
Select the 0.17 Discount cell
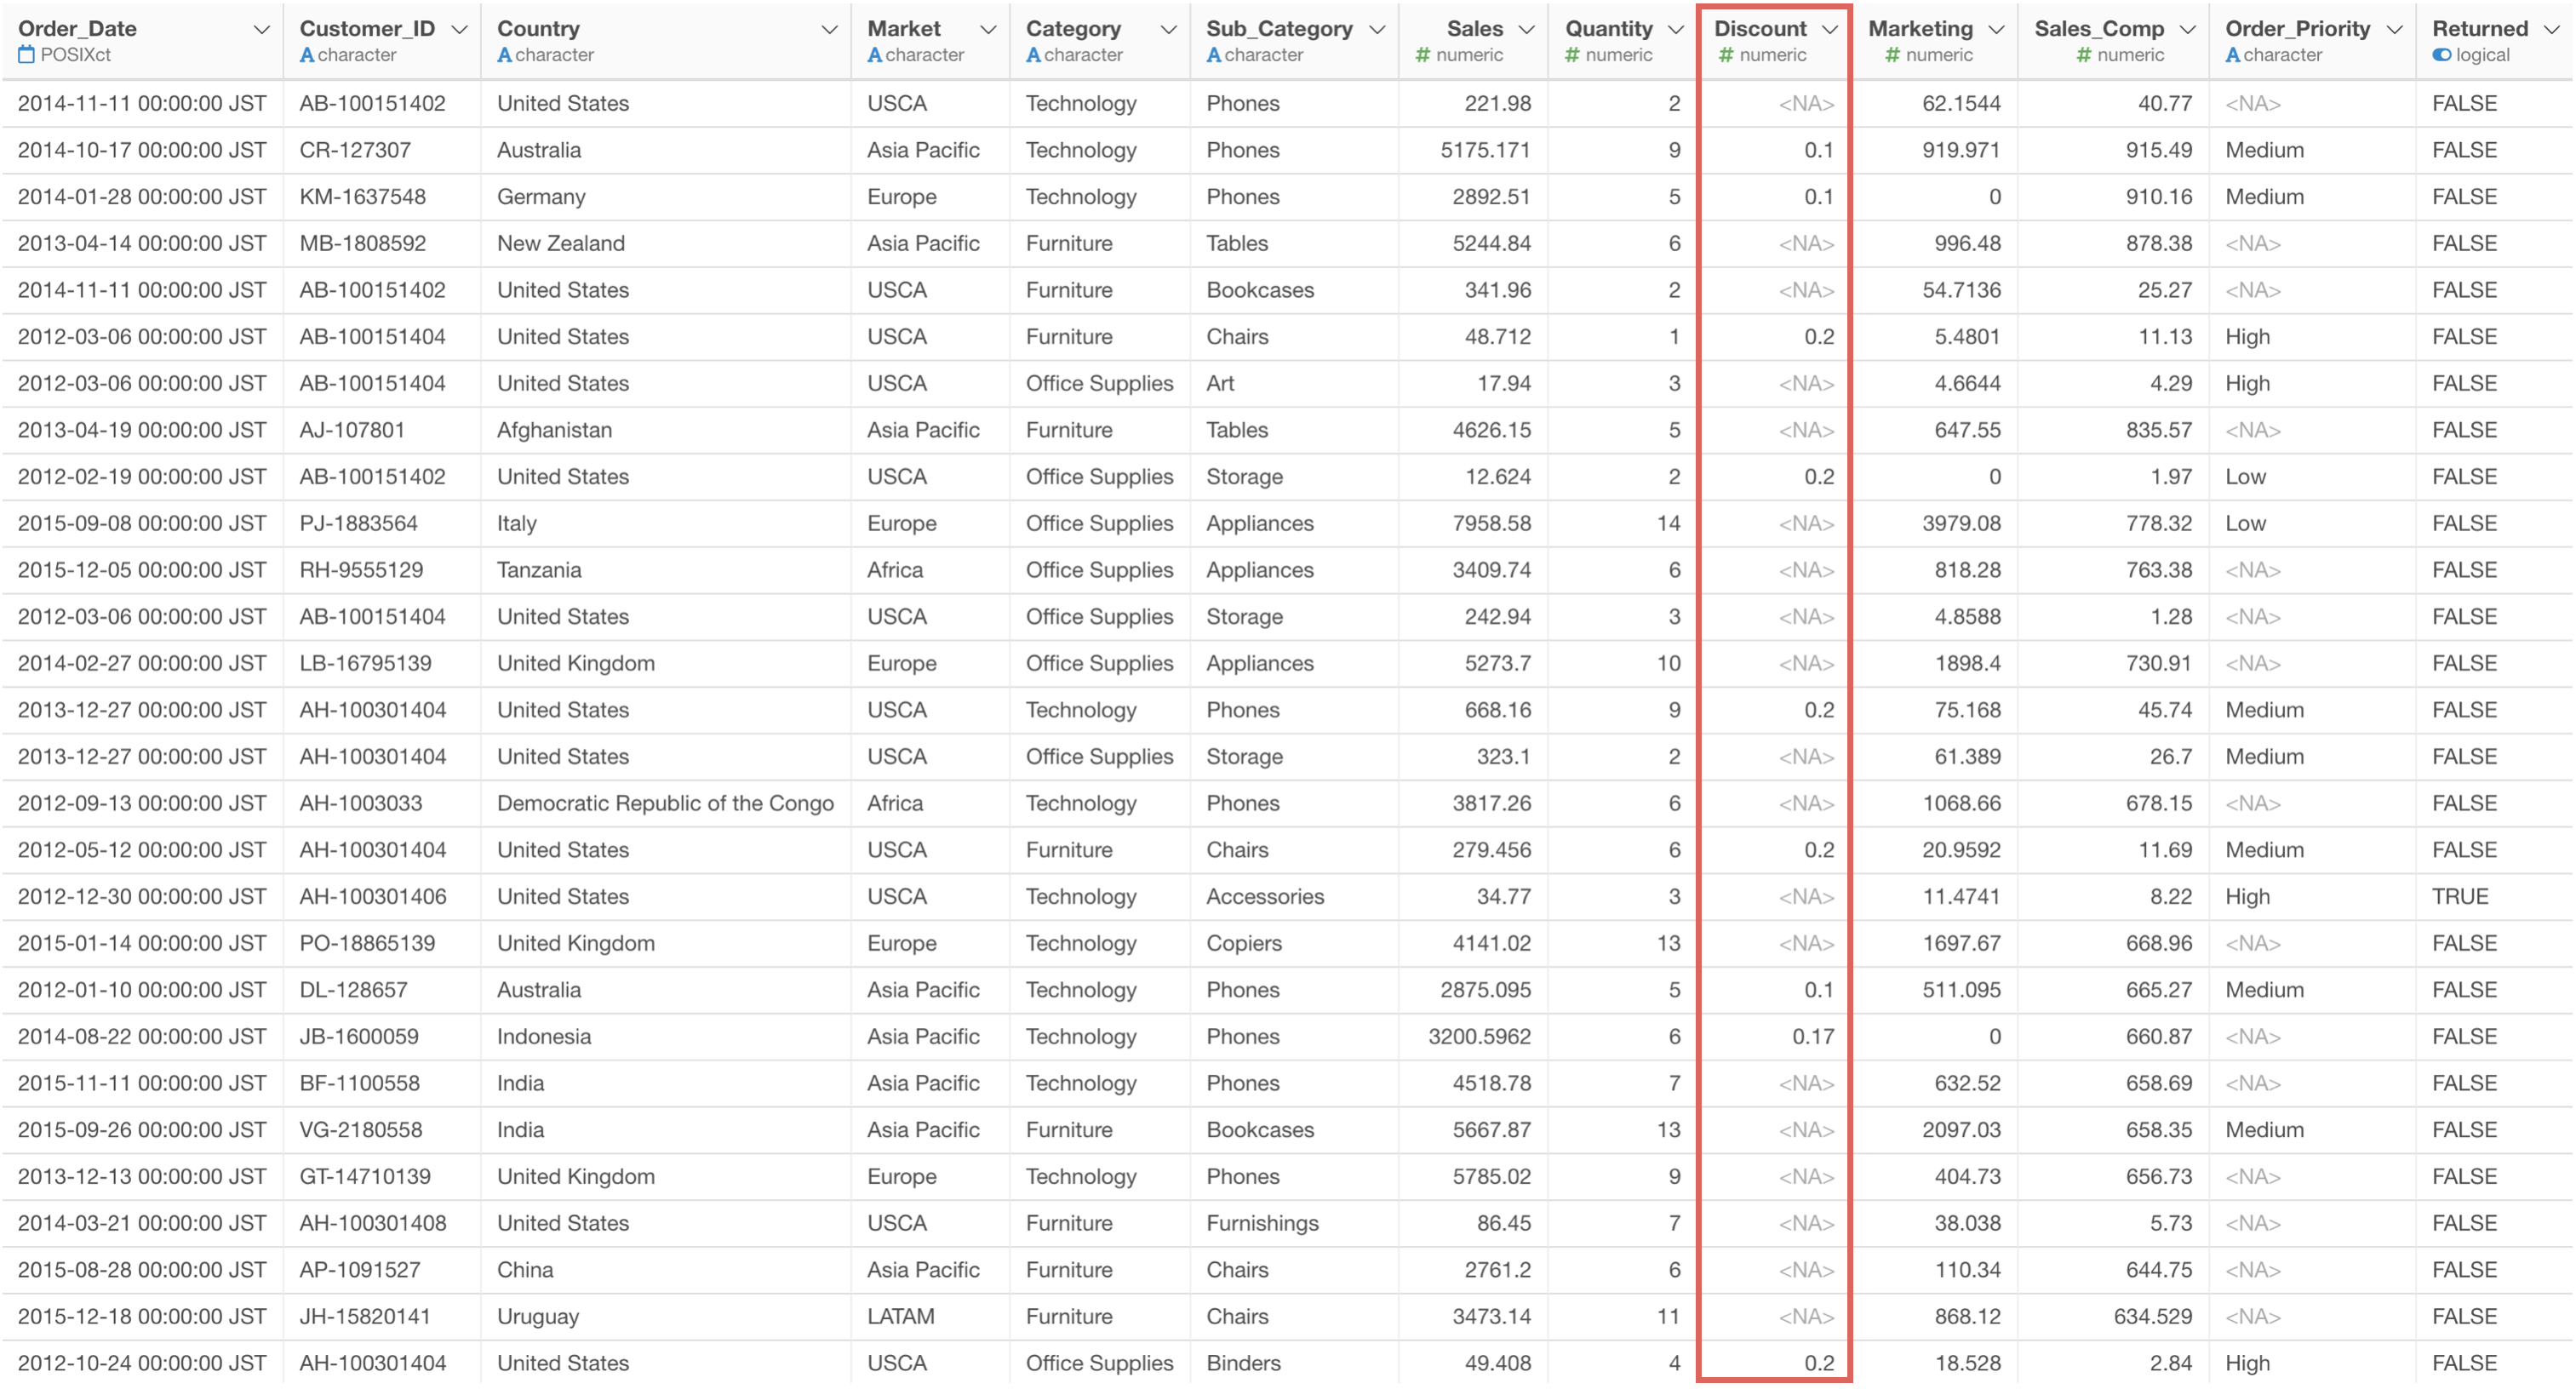tap(1812, 1036)
